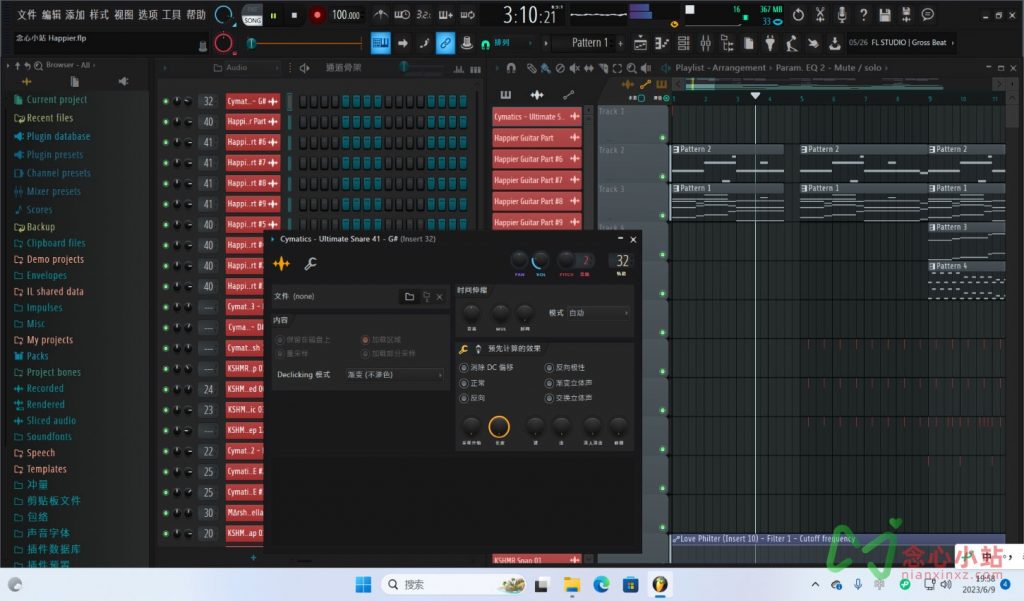1024x601 pixels.
Task: Open the 视图 (View) menu
Action: tap(123, 14)
